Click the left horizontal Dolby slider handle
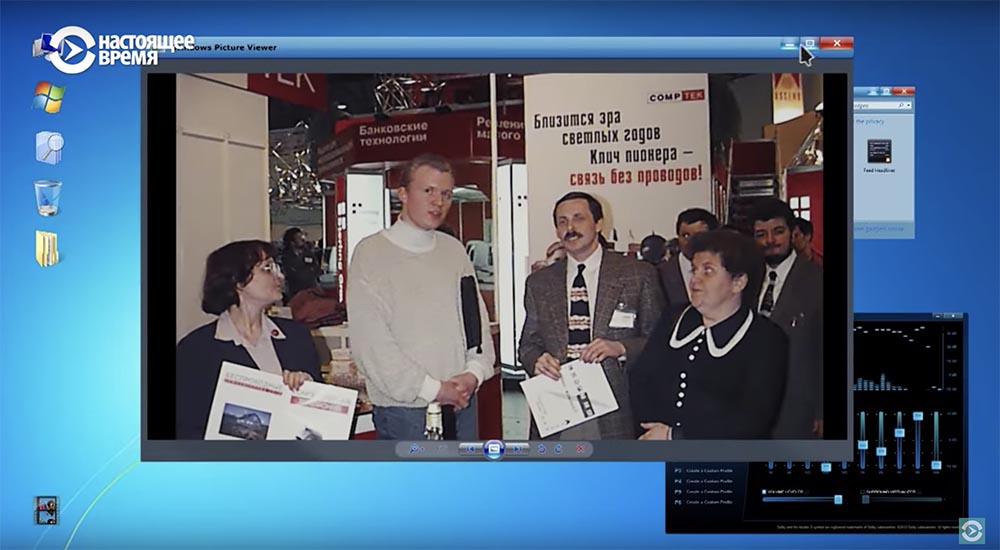The image size is (1000, 550). [838, 499]
